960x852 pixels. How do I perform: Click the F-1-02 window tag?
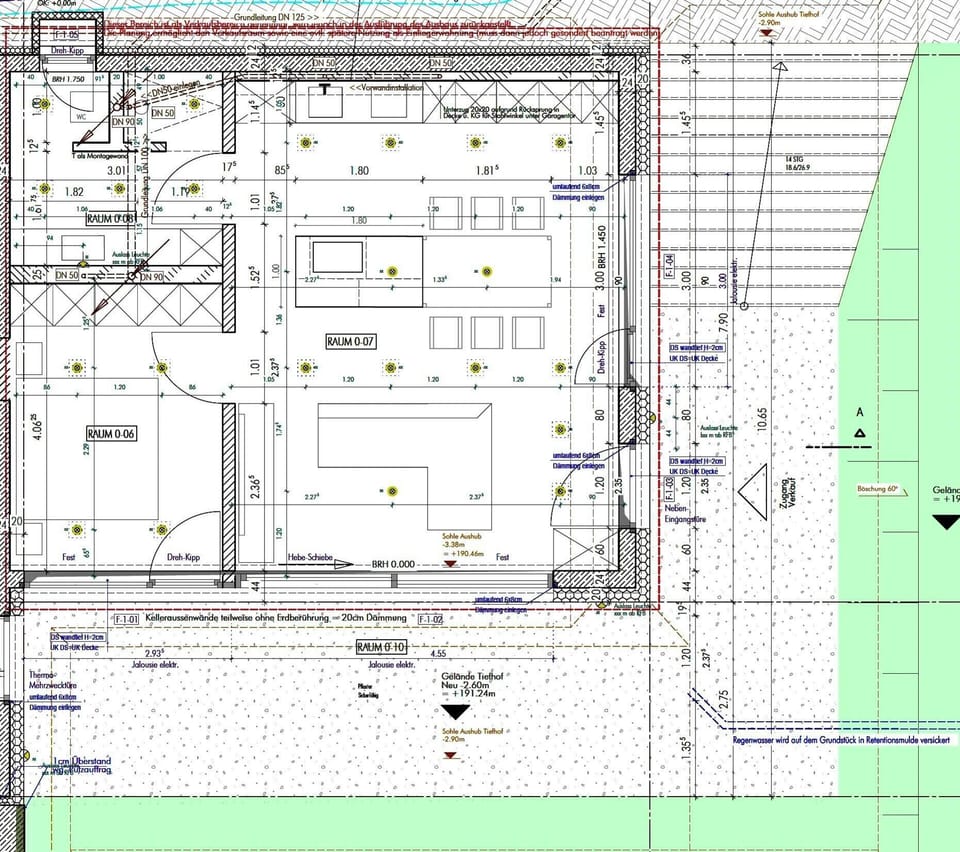coord(430,619)
